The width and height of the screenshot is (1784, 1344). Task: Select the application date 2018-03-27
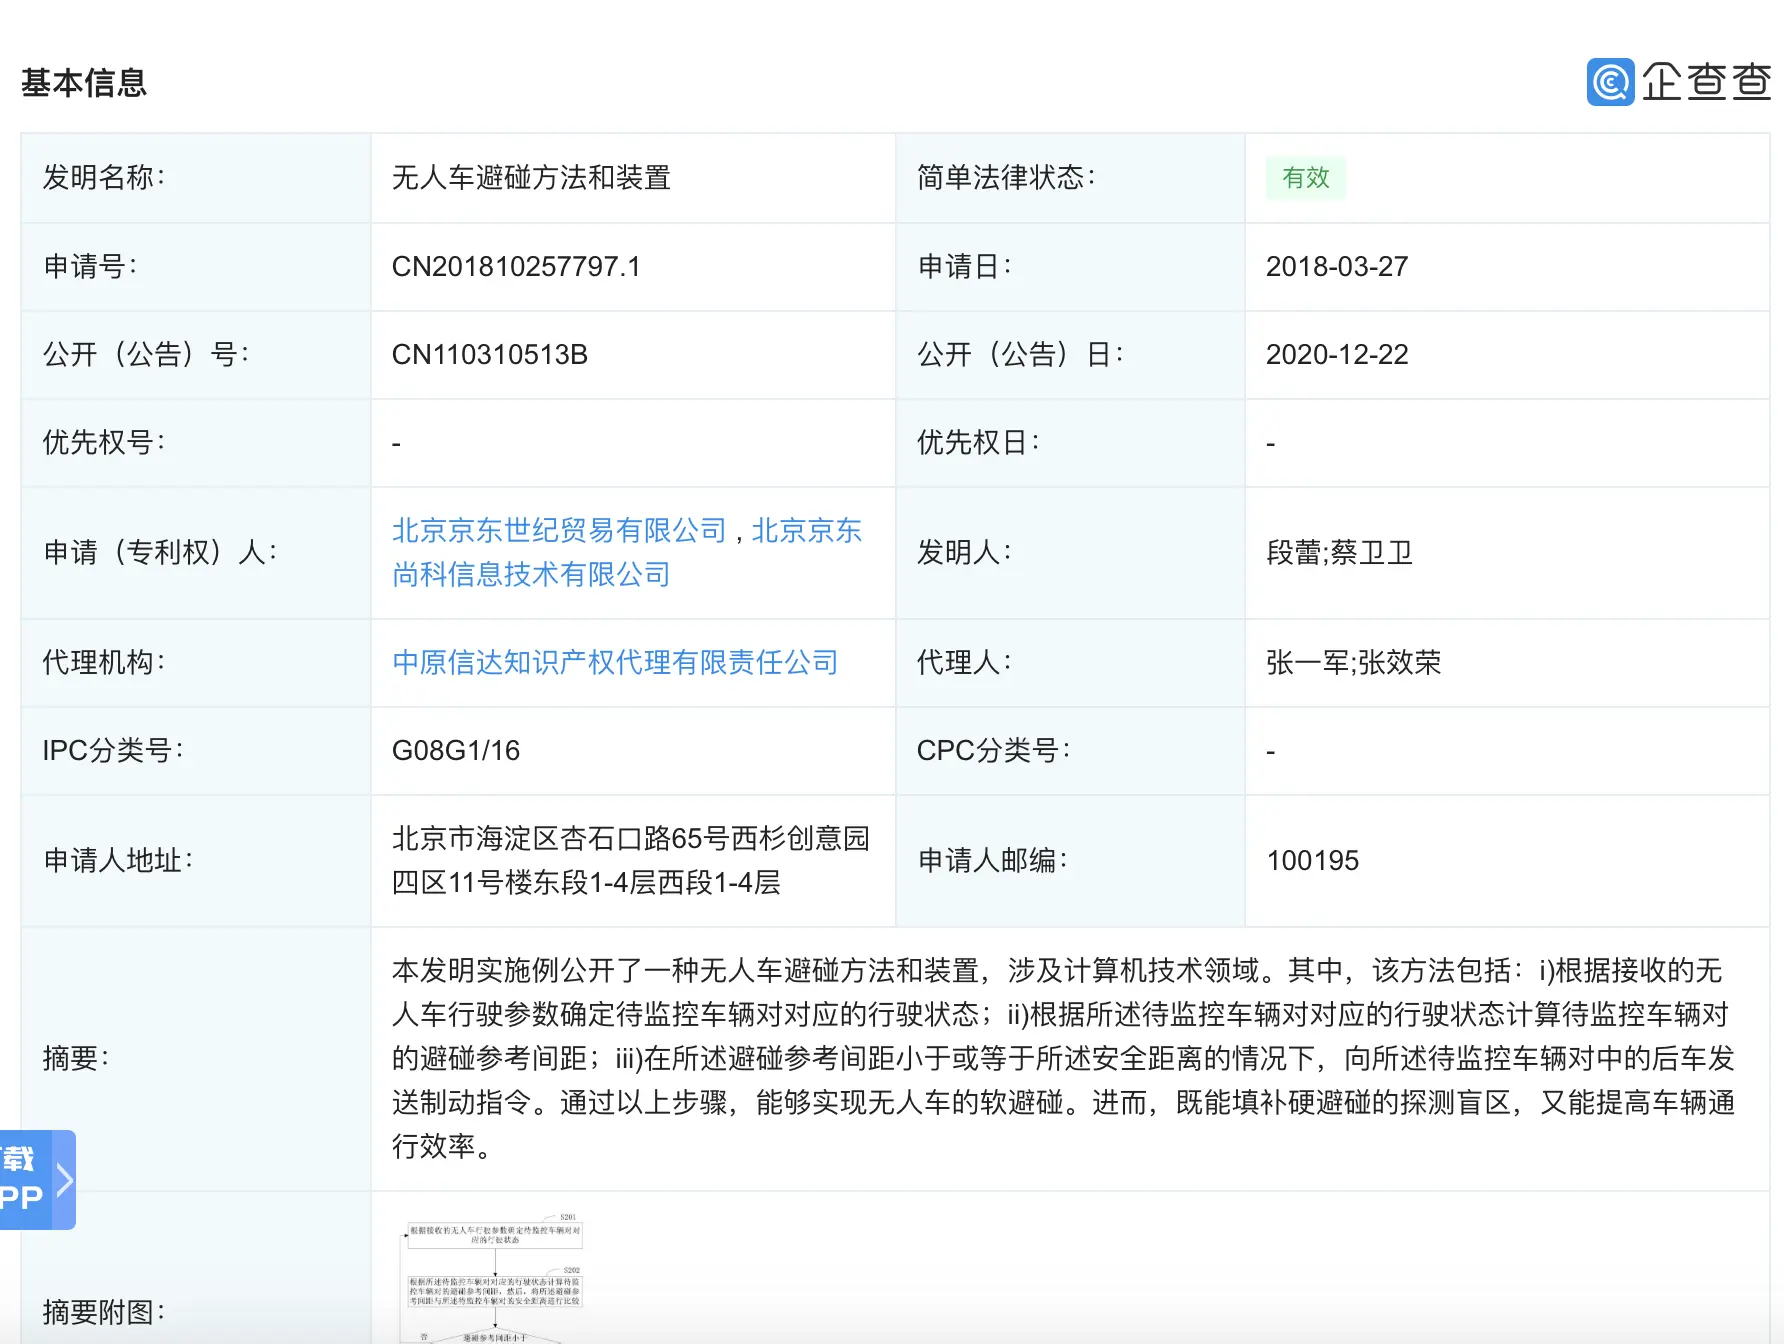(1337, 267)
